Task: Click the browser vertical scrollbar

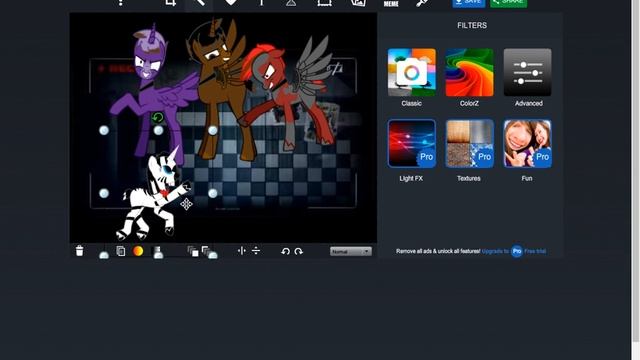Action: pyautogui.click(x=635, y=171)
